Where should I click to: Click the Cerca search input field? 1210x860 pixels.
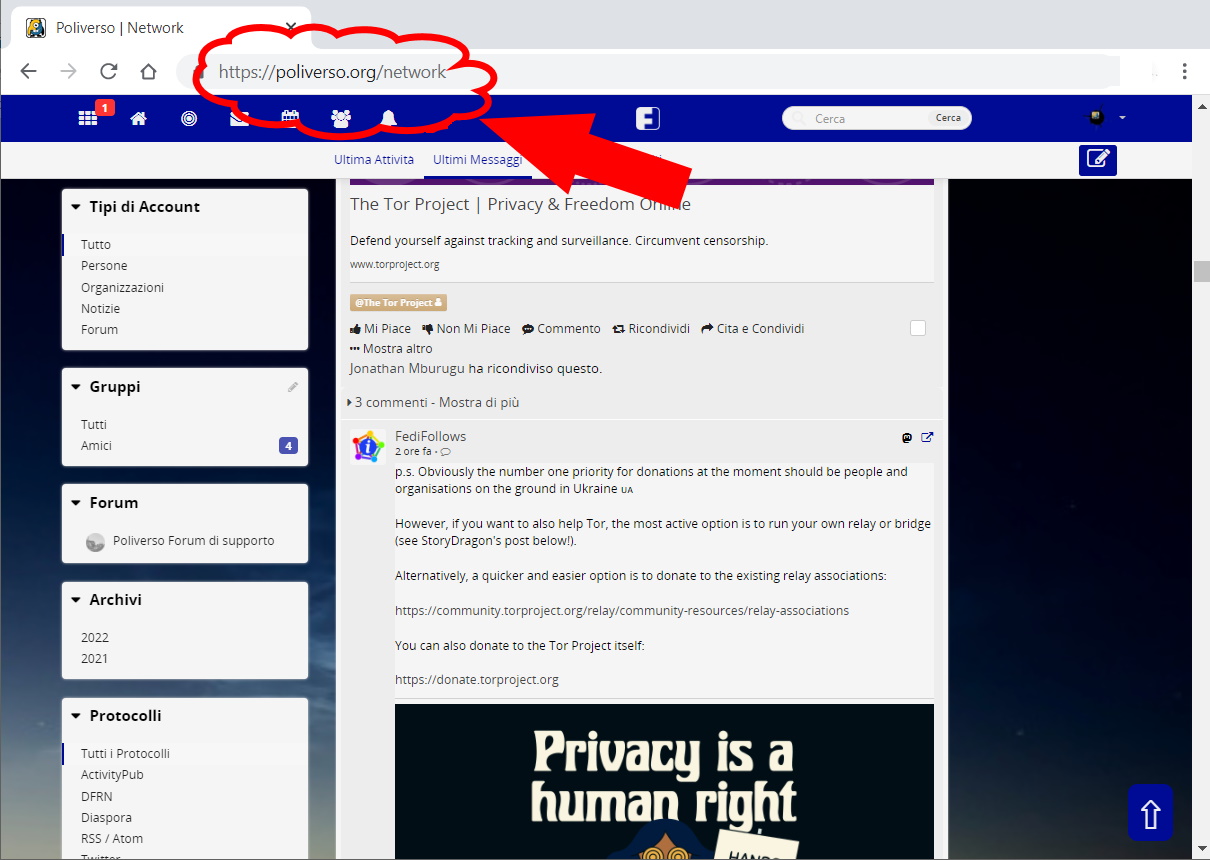tap(868, 118)
